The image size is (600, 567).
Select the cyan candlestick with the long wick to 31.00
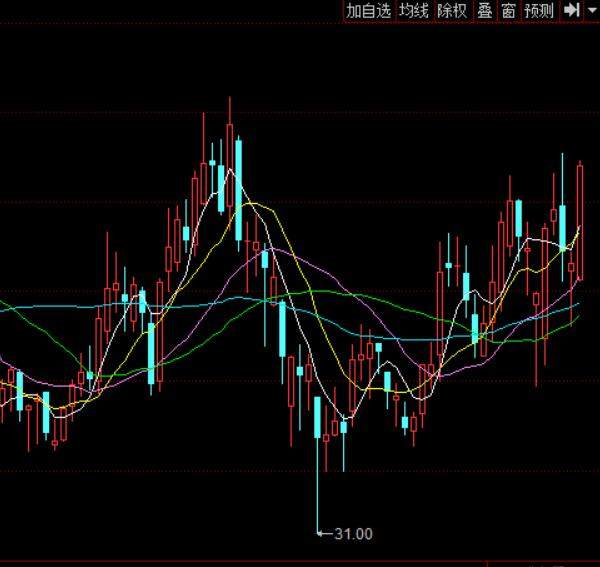(317, 417)
